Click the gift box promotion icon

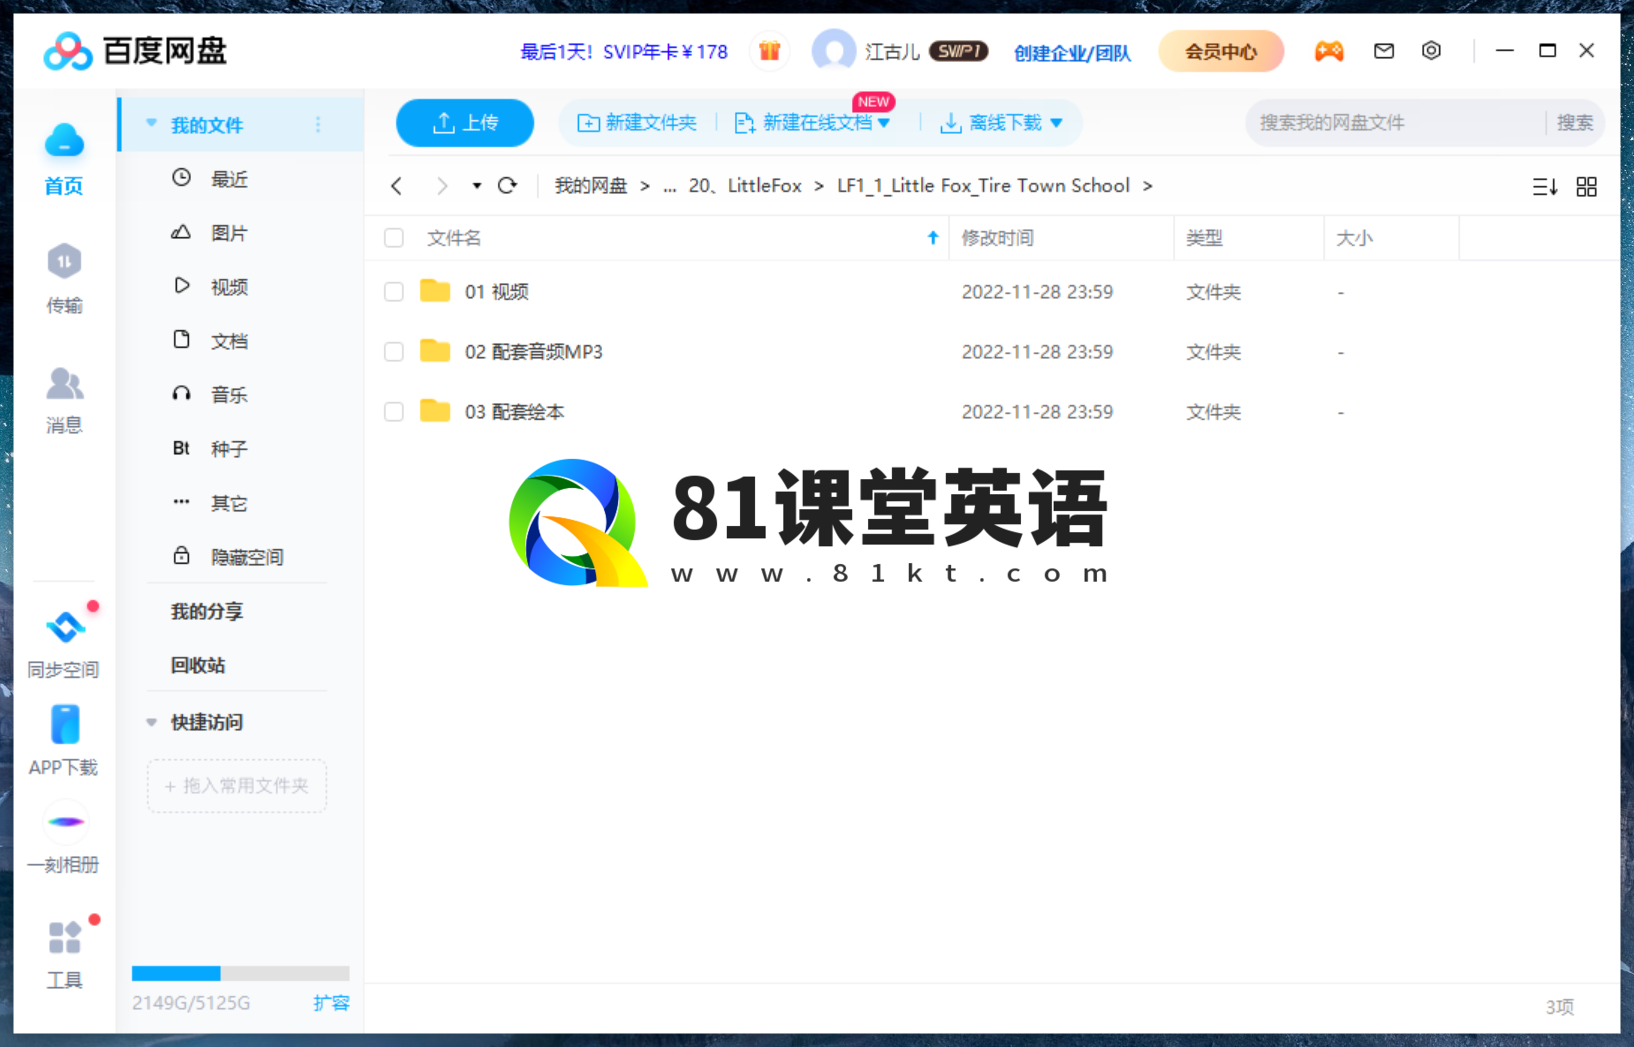[x=769, y=51]
